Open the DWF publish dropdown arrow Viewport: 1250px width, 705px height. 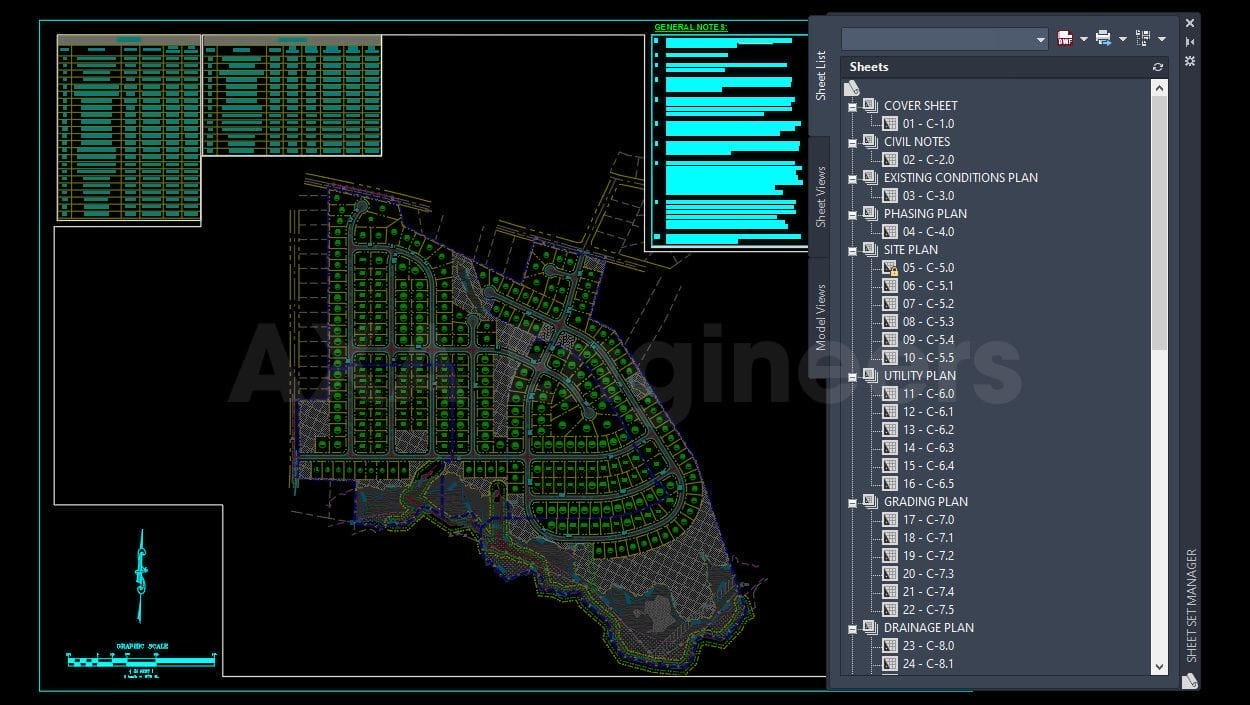click(1082, 38)
